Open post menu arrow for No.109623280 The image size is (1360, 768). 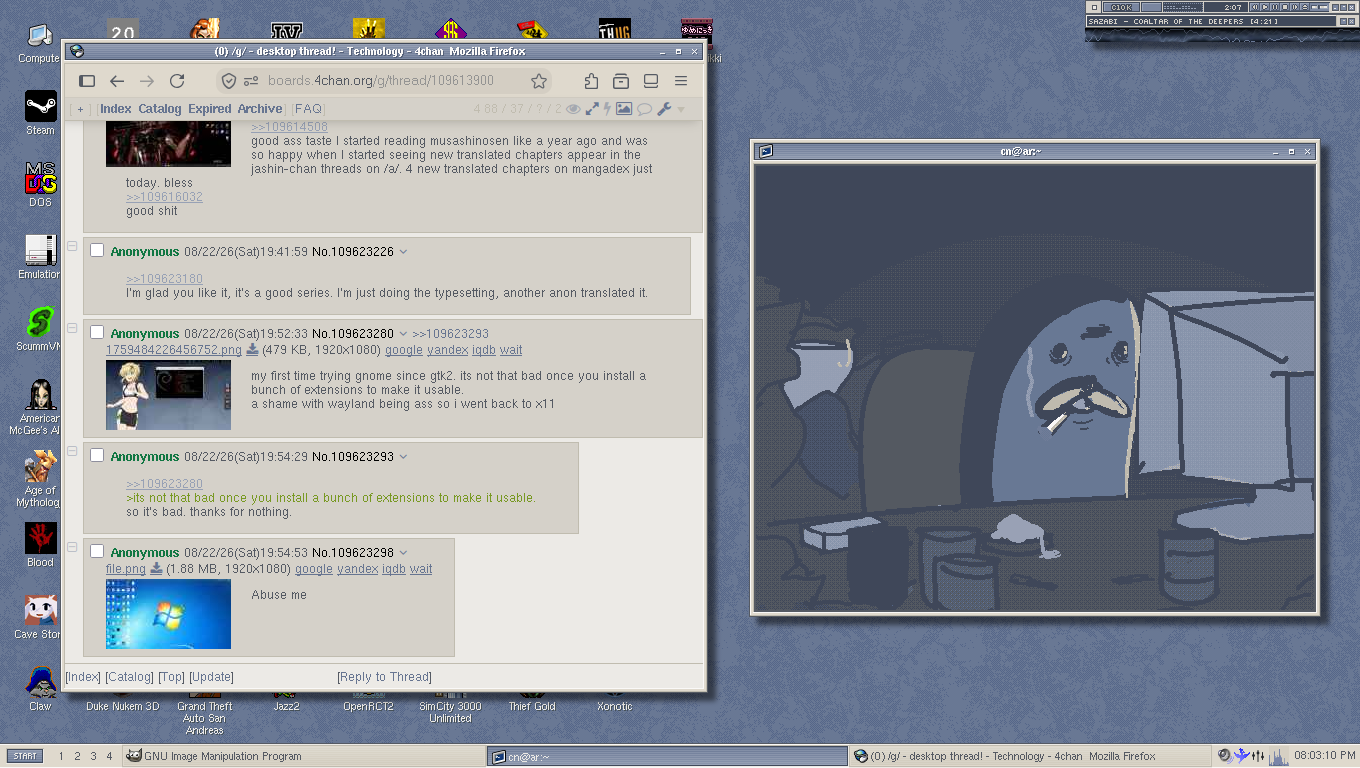[403, 334]
